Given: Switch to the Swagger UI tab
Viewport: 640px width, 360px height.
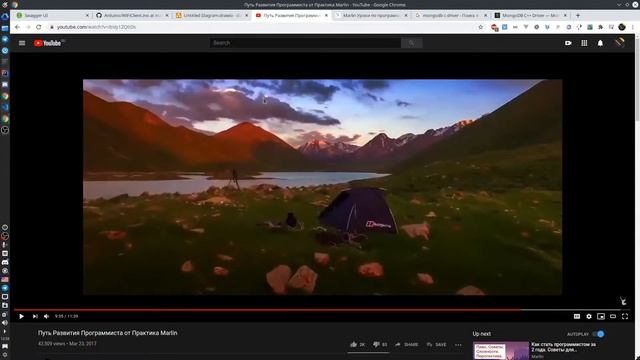Looking at the screenshot, I should [52, 15].
